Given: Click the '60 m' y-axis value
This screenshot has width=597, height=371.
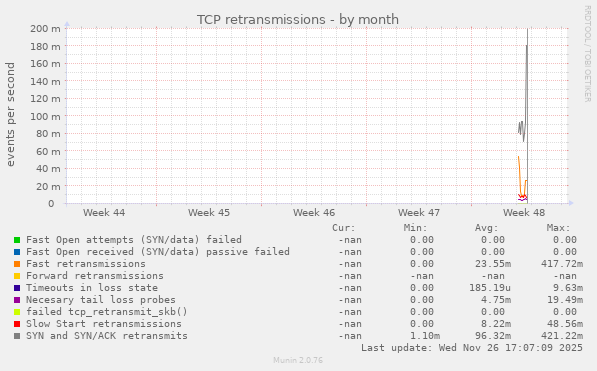Looking at the screenshot, I should pyautogui.click(x=48, y=152).
